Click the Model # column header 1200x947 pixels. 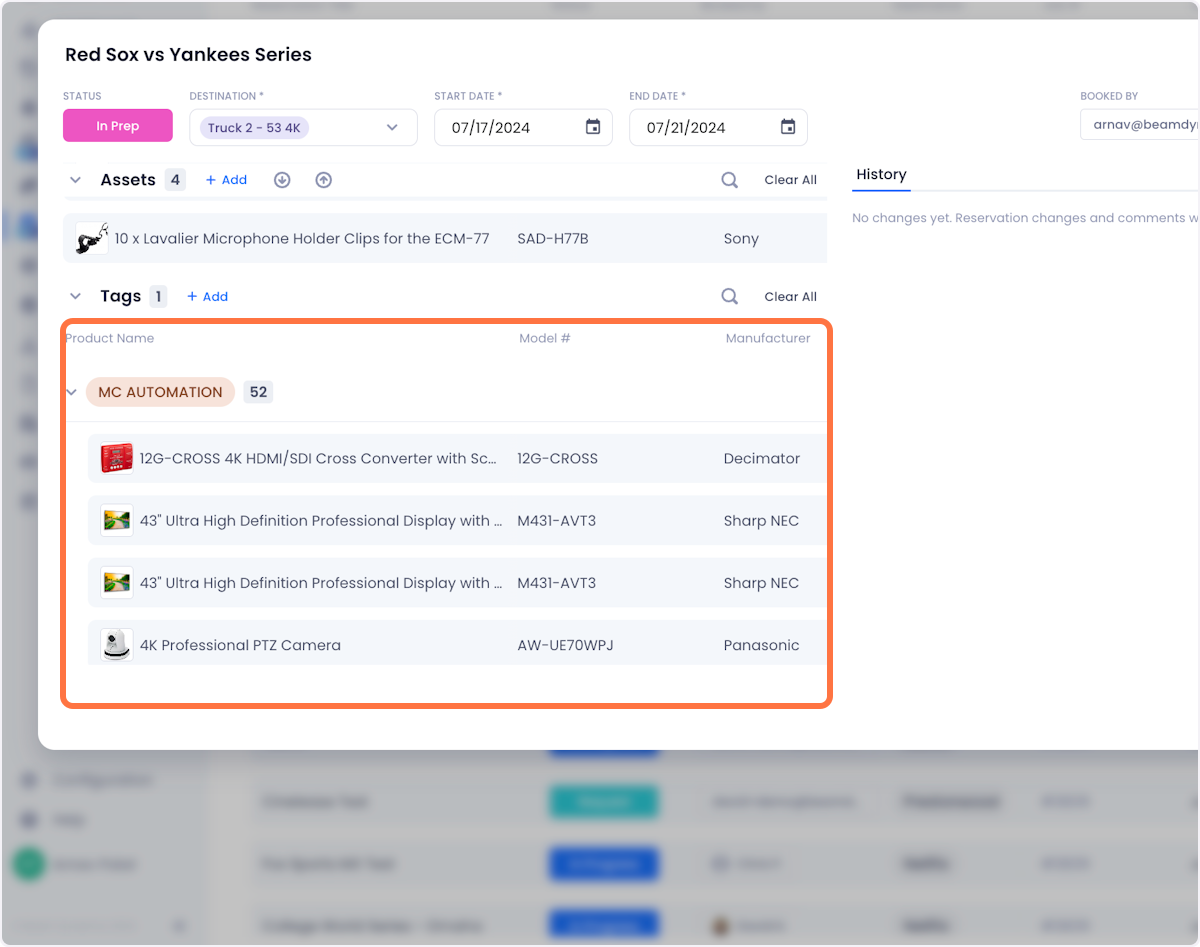click(545, 338)
